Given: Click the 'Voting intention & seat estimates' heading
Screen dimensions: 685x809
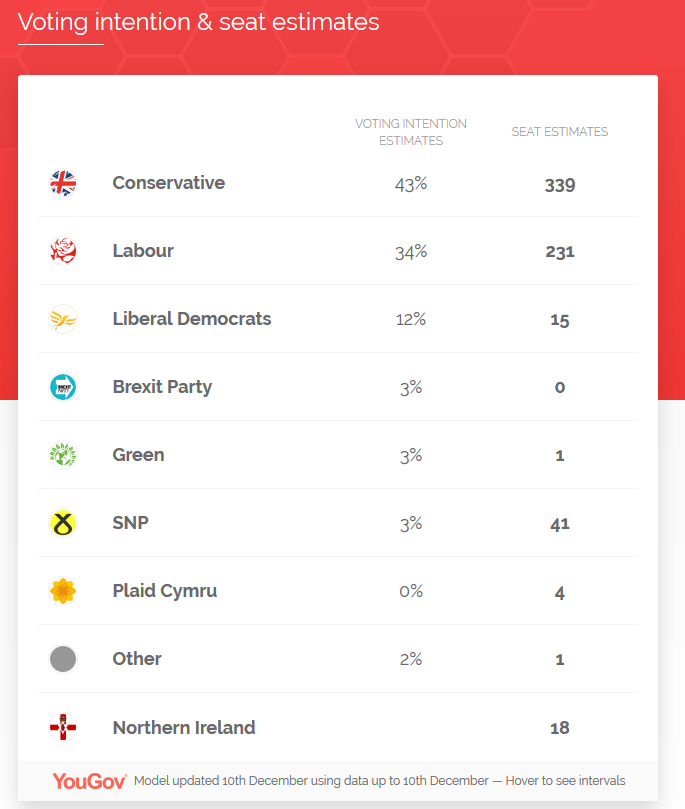Looking at the screenshot, I should coord(199,22).
